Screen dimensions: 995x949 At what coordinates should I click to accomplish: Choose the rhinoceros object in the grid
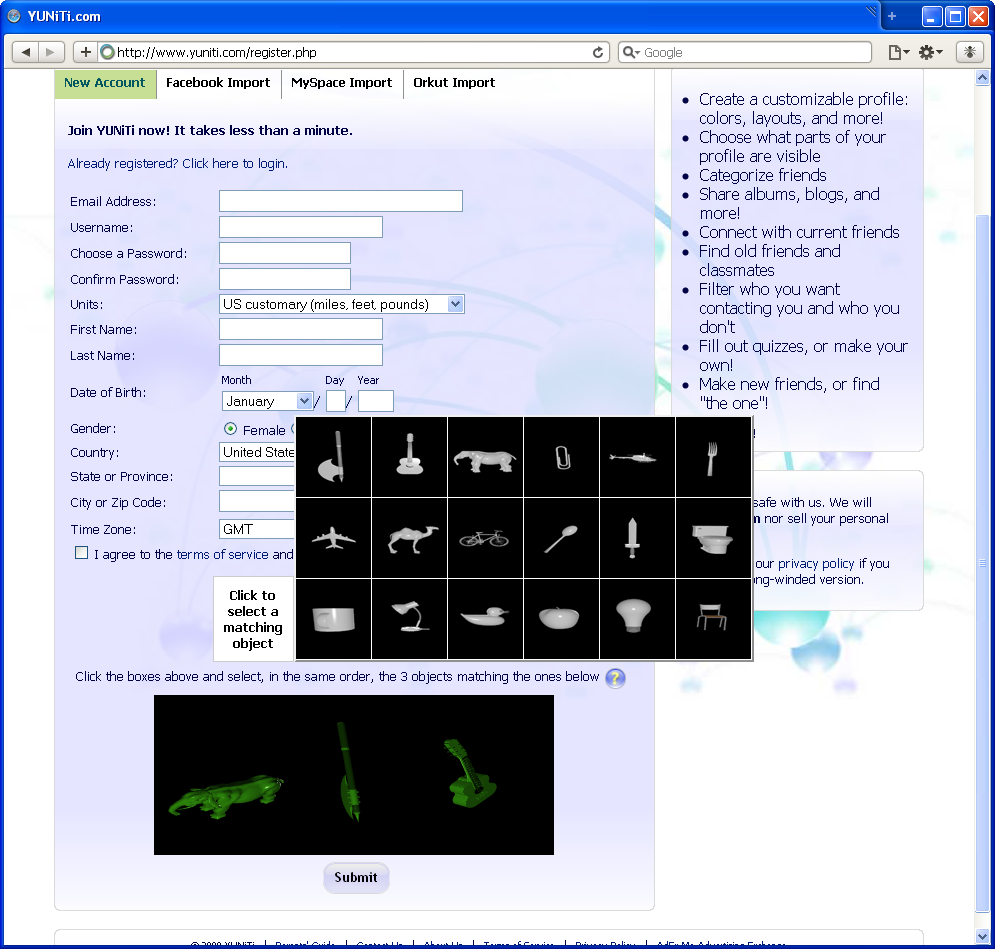pos(485,459)
